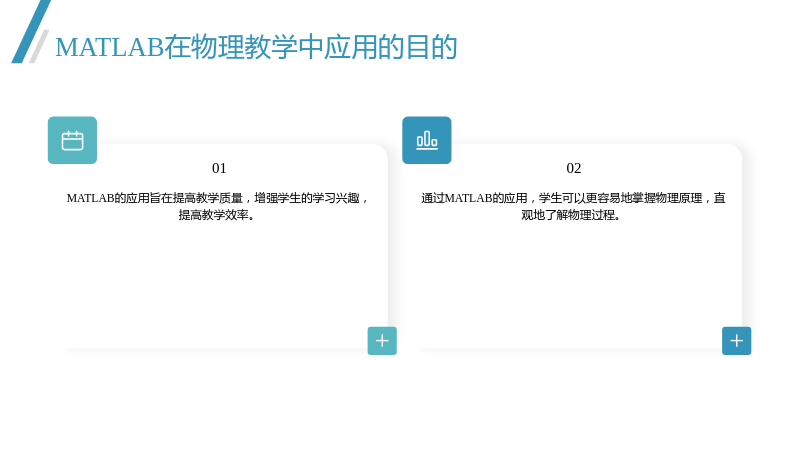This screenshot has width=800, height=450.
Task: Select the 02 number label
Action: click(x=573, y=168)
